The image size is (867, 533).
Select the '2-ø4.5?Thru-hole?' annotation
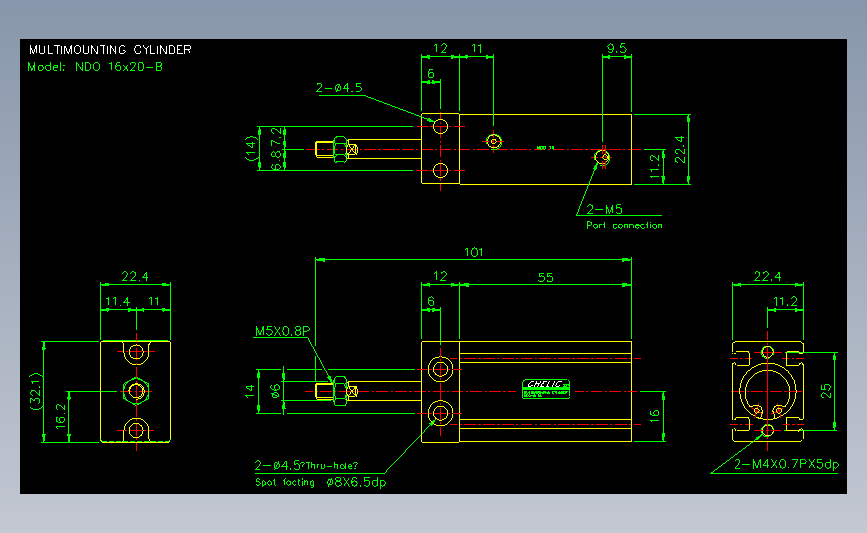[x=306, y=466]
